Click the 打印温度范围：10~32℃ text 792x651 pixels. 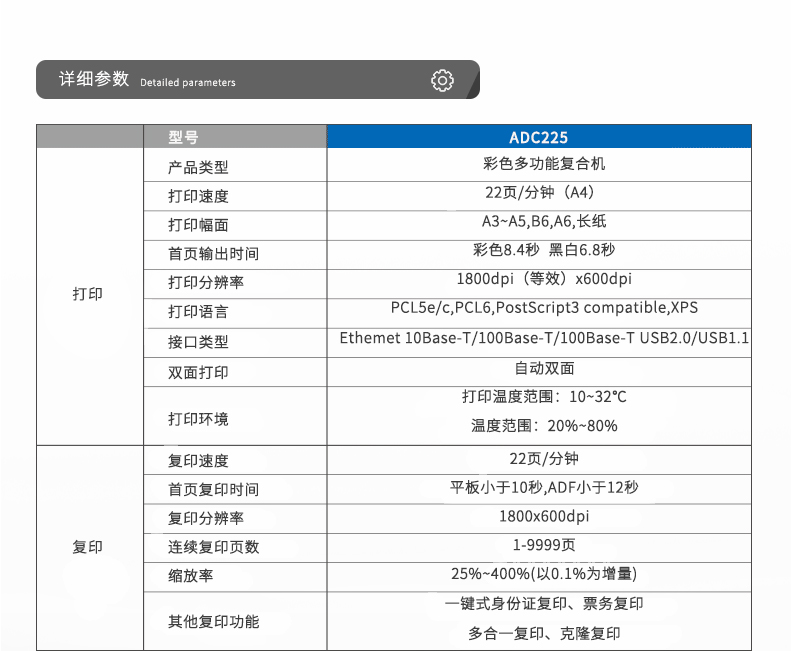(x=544, y=397)
